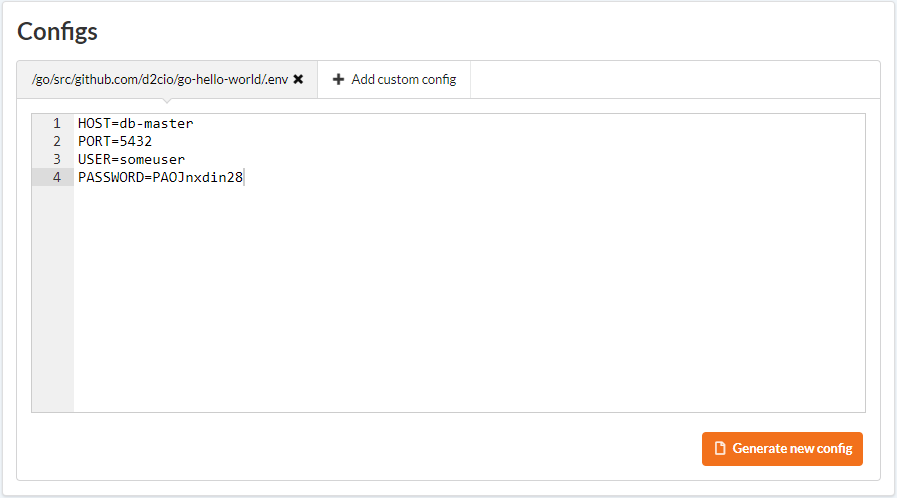Click Generate new config button
Image resolution: width=897 pixels, height=498 pixels.
pos(782,449)
